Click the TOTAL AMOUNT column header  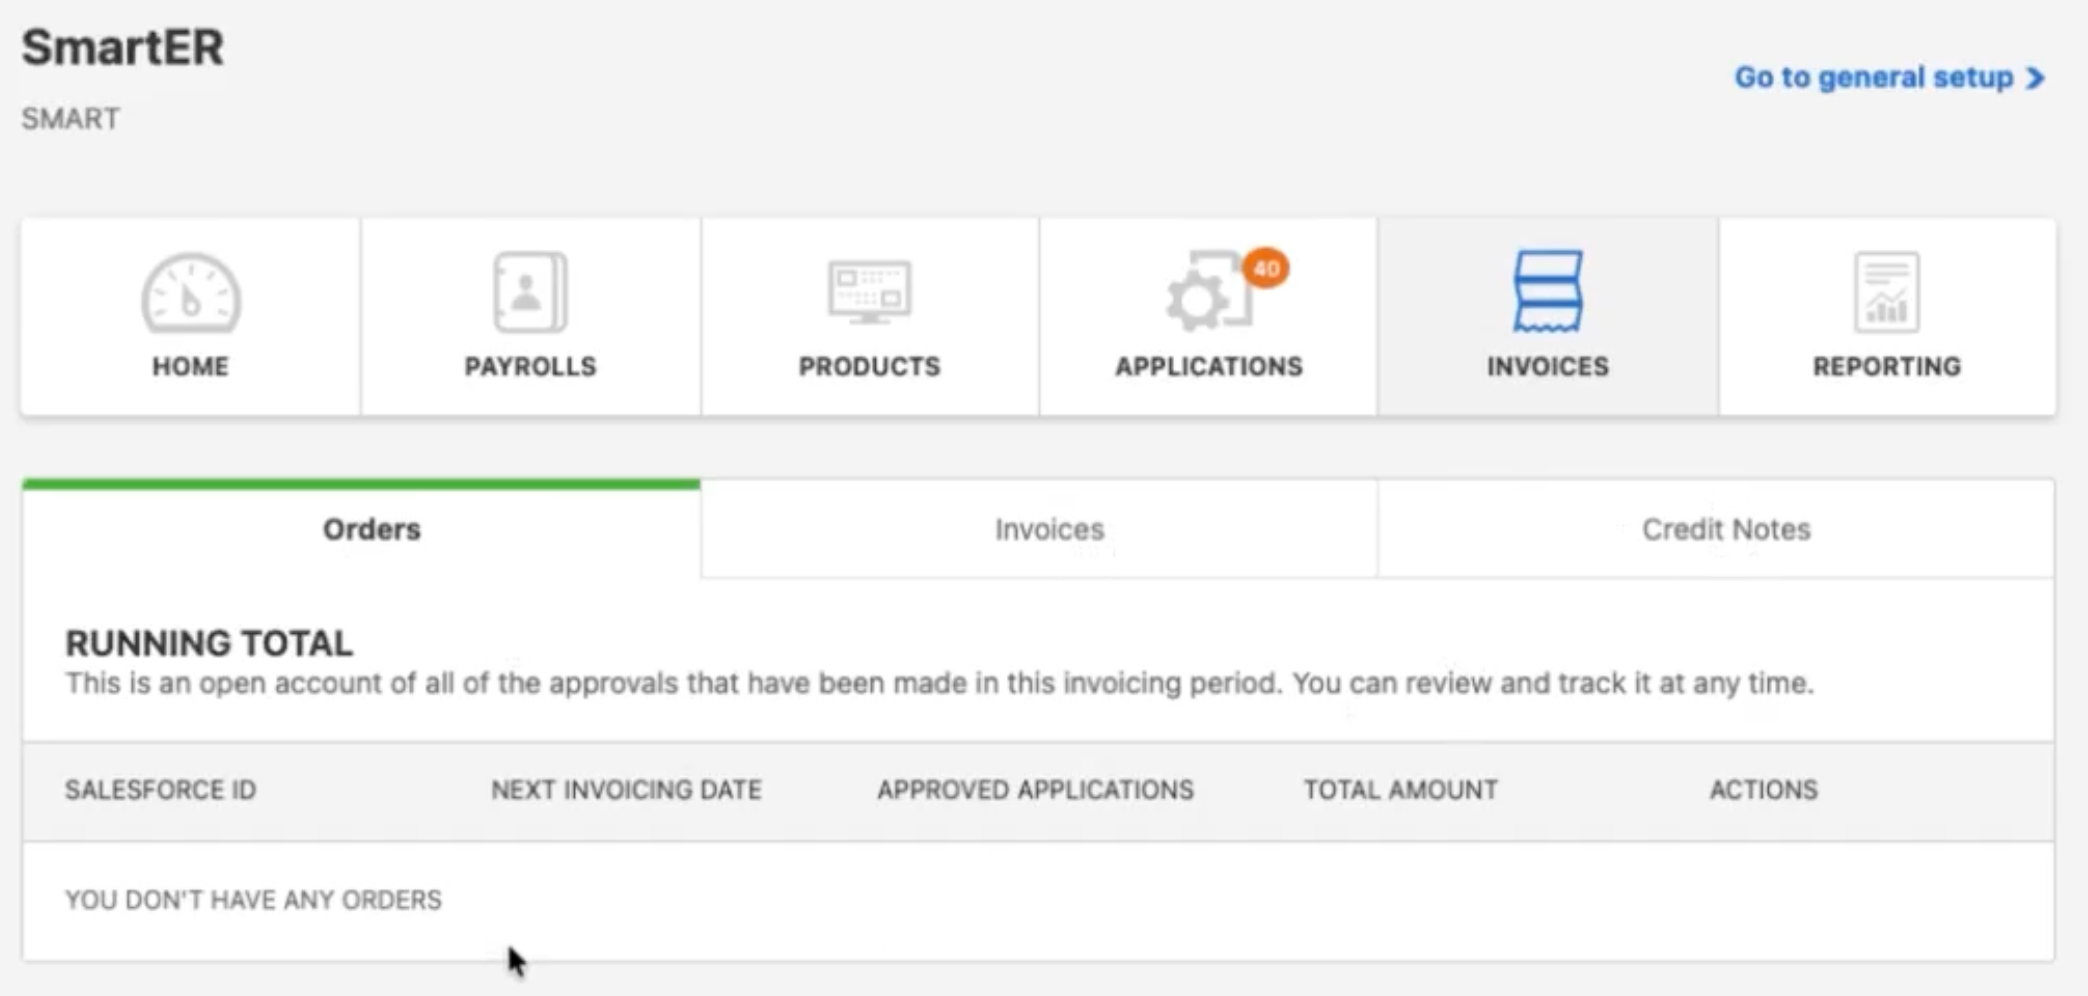(1400, 790)
